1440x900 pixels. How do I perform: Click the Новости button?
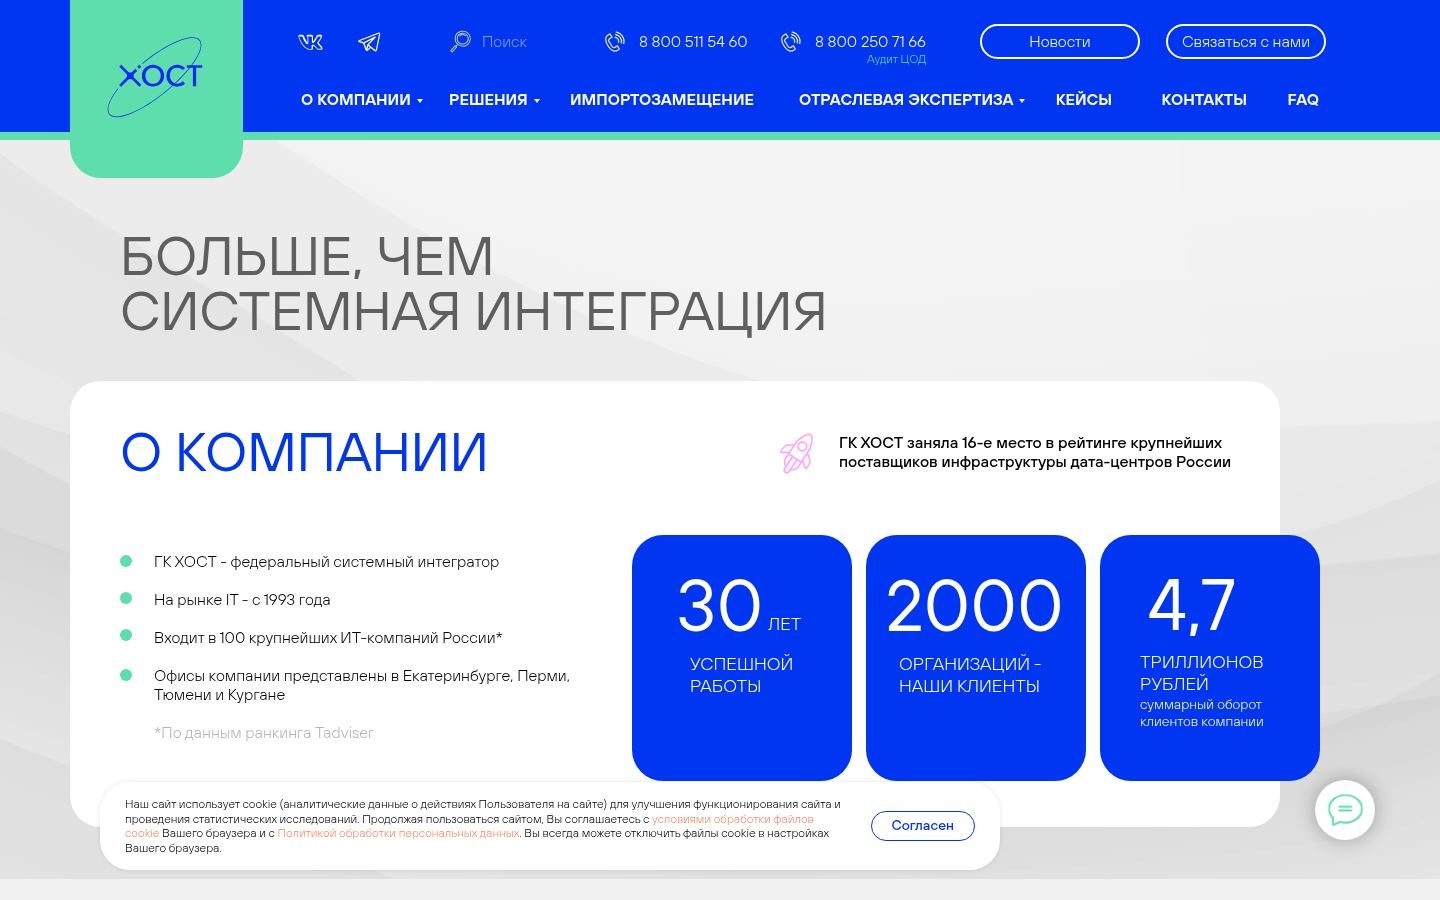click(x=1060, y=42)
